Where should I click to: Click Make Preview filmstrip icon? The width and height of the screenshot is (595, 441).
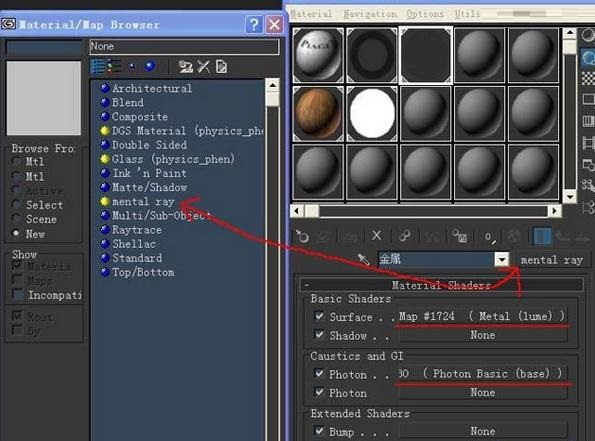pyautogui.click(x=588, y=143)
